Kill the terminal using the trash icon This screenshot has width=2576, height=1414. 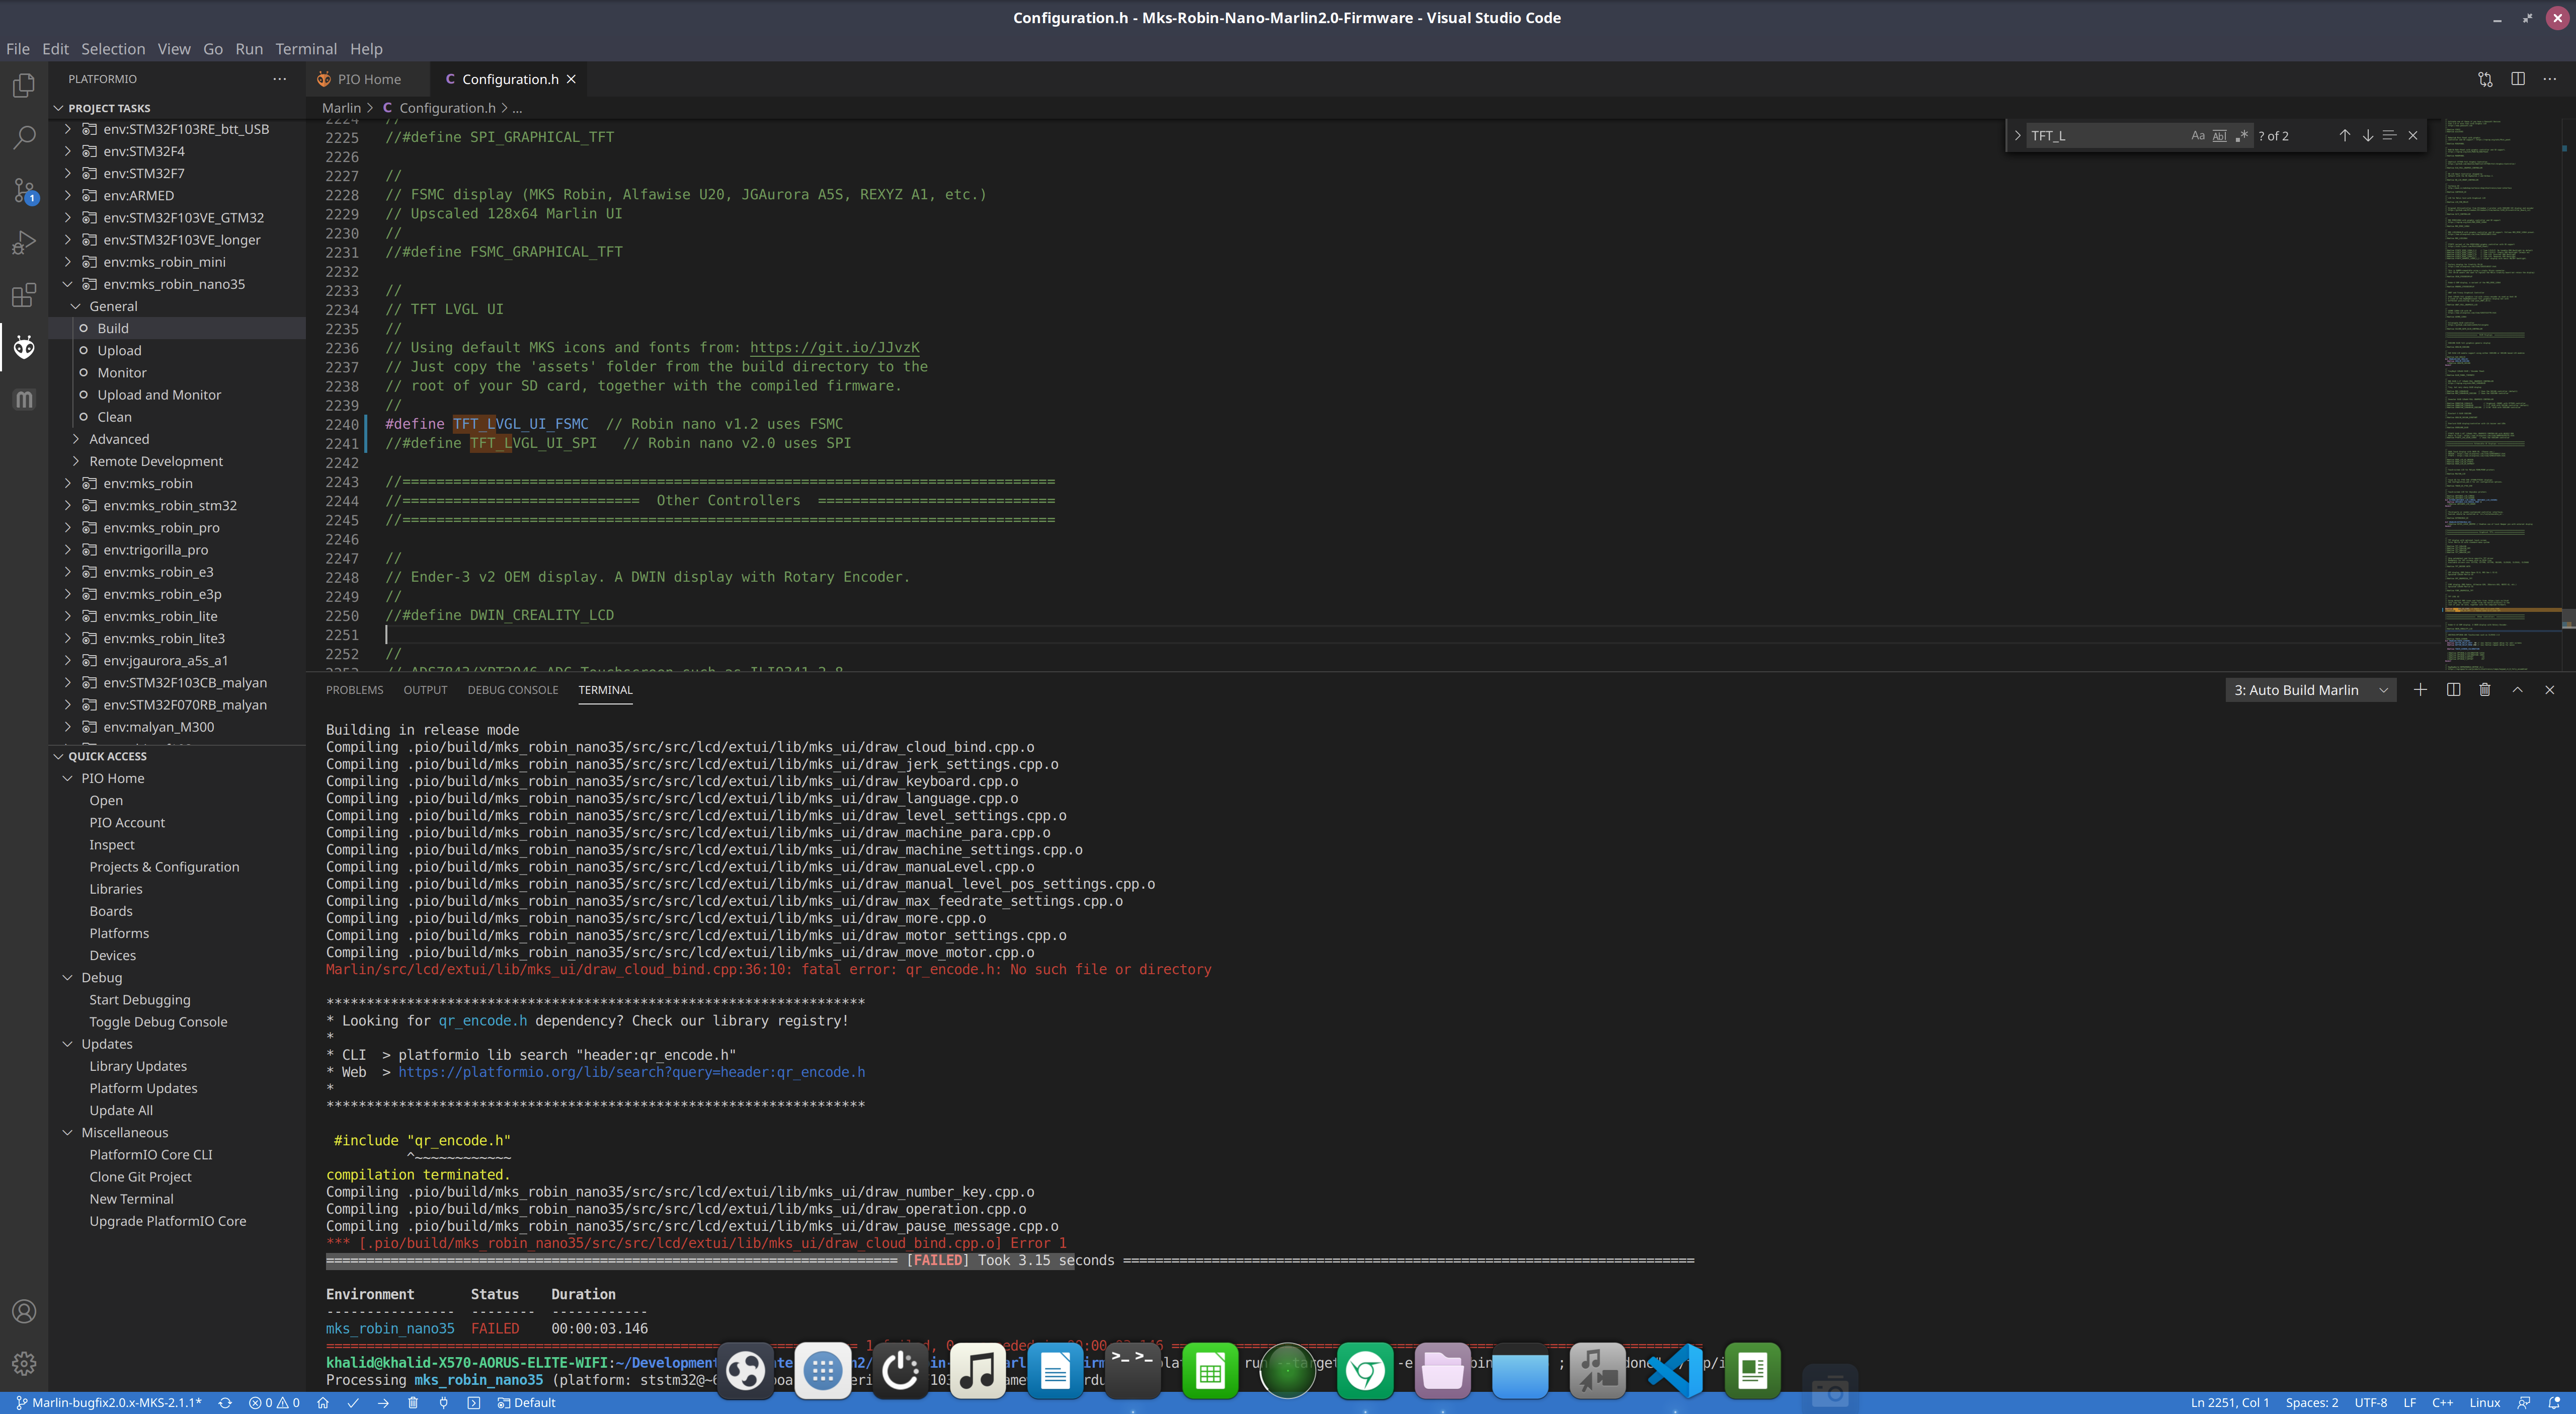(2484, 690)
